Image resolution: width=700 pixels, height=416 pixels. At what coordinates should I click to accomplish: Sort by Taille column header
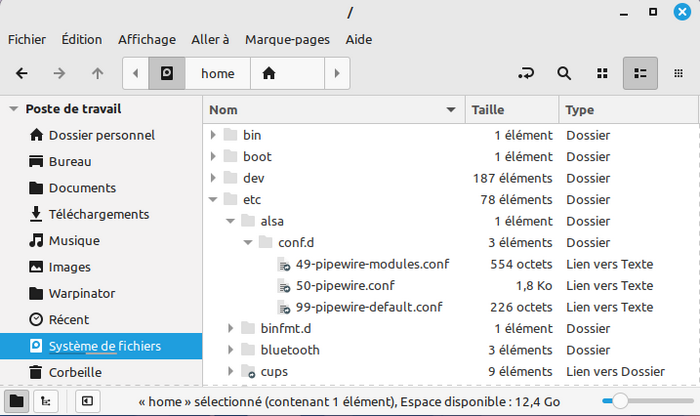pyautogui.click(x=510, y=109)
